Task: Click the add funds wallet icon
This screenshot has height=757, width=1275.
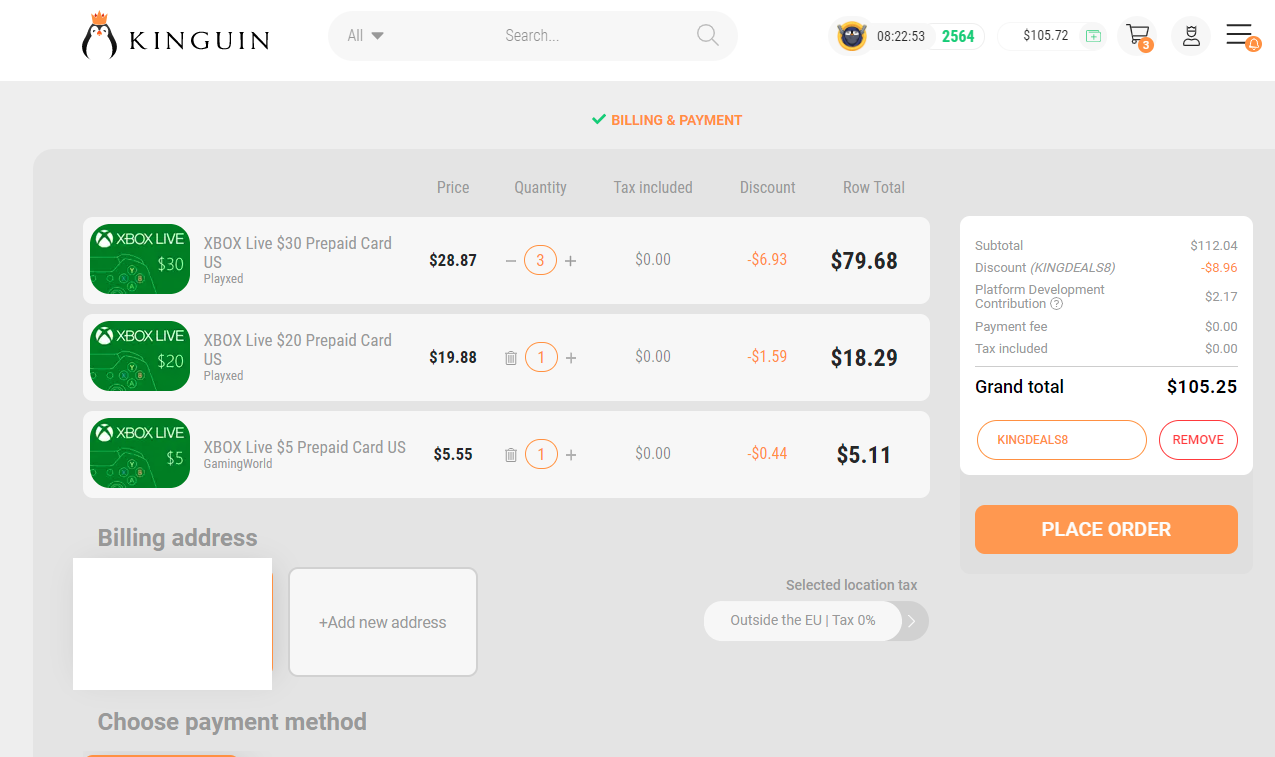Action: click(x=1092, y=36)
